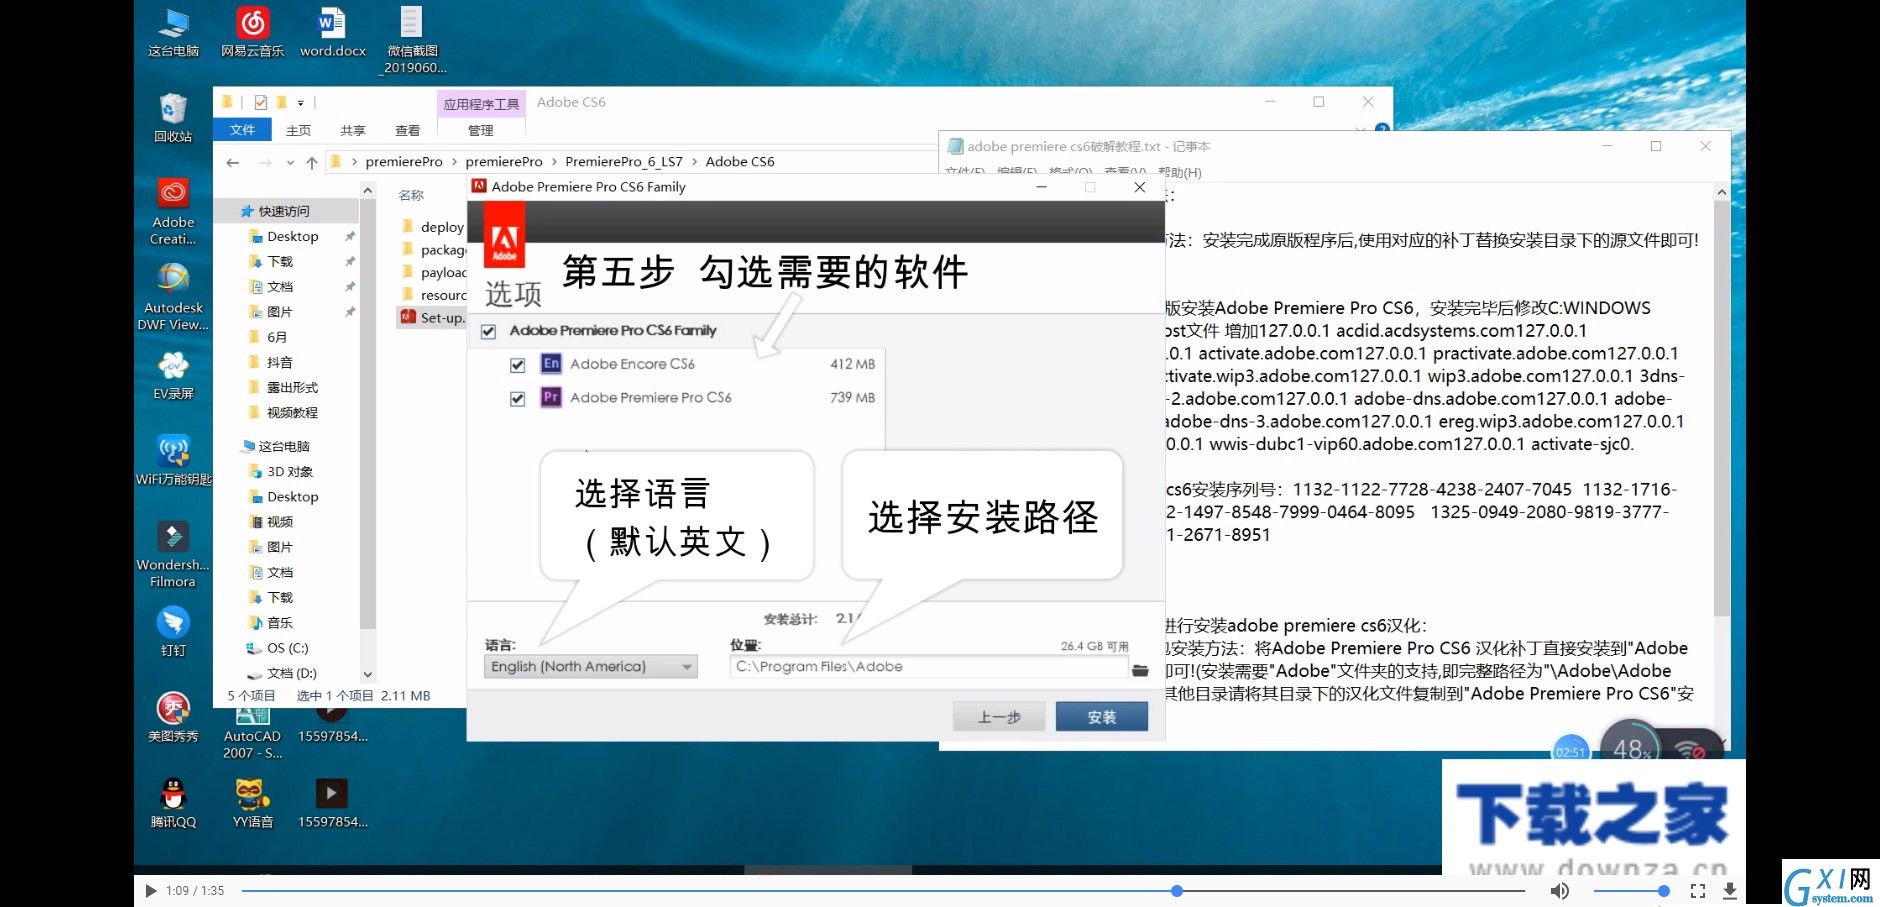Select 视频教程 folder in quick access
Screen dimensions: 1880x907
click(282, 412)
